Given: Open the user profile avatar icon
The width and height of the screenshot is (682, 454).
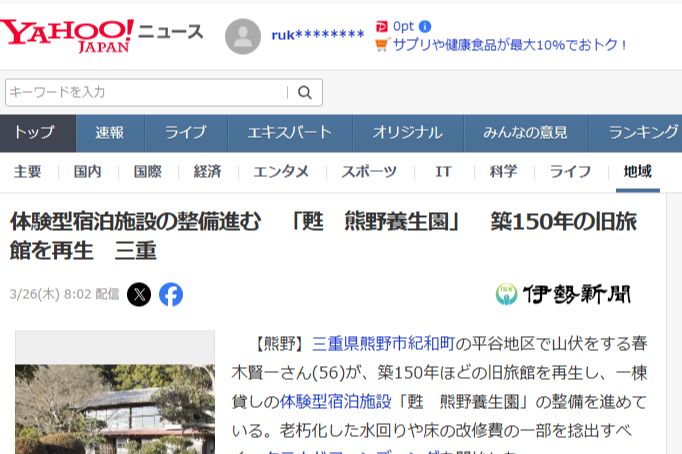Looking at the screenshot, I should (x=243, y=36).
